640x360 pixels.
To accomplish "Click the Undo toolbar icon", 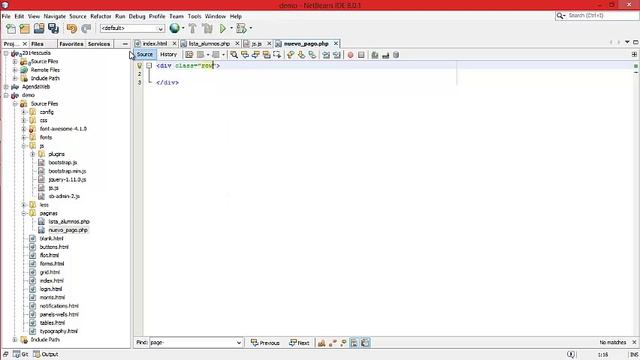I will (72, 28).
